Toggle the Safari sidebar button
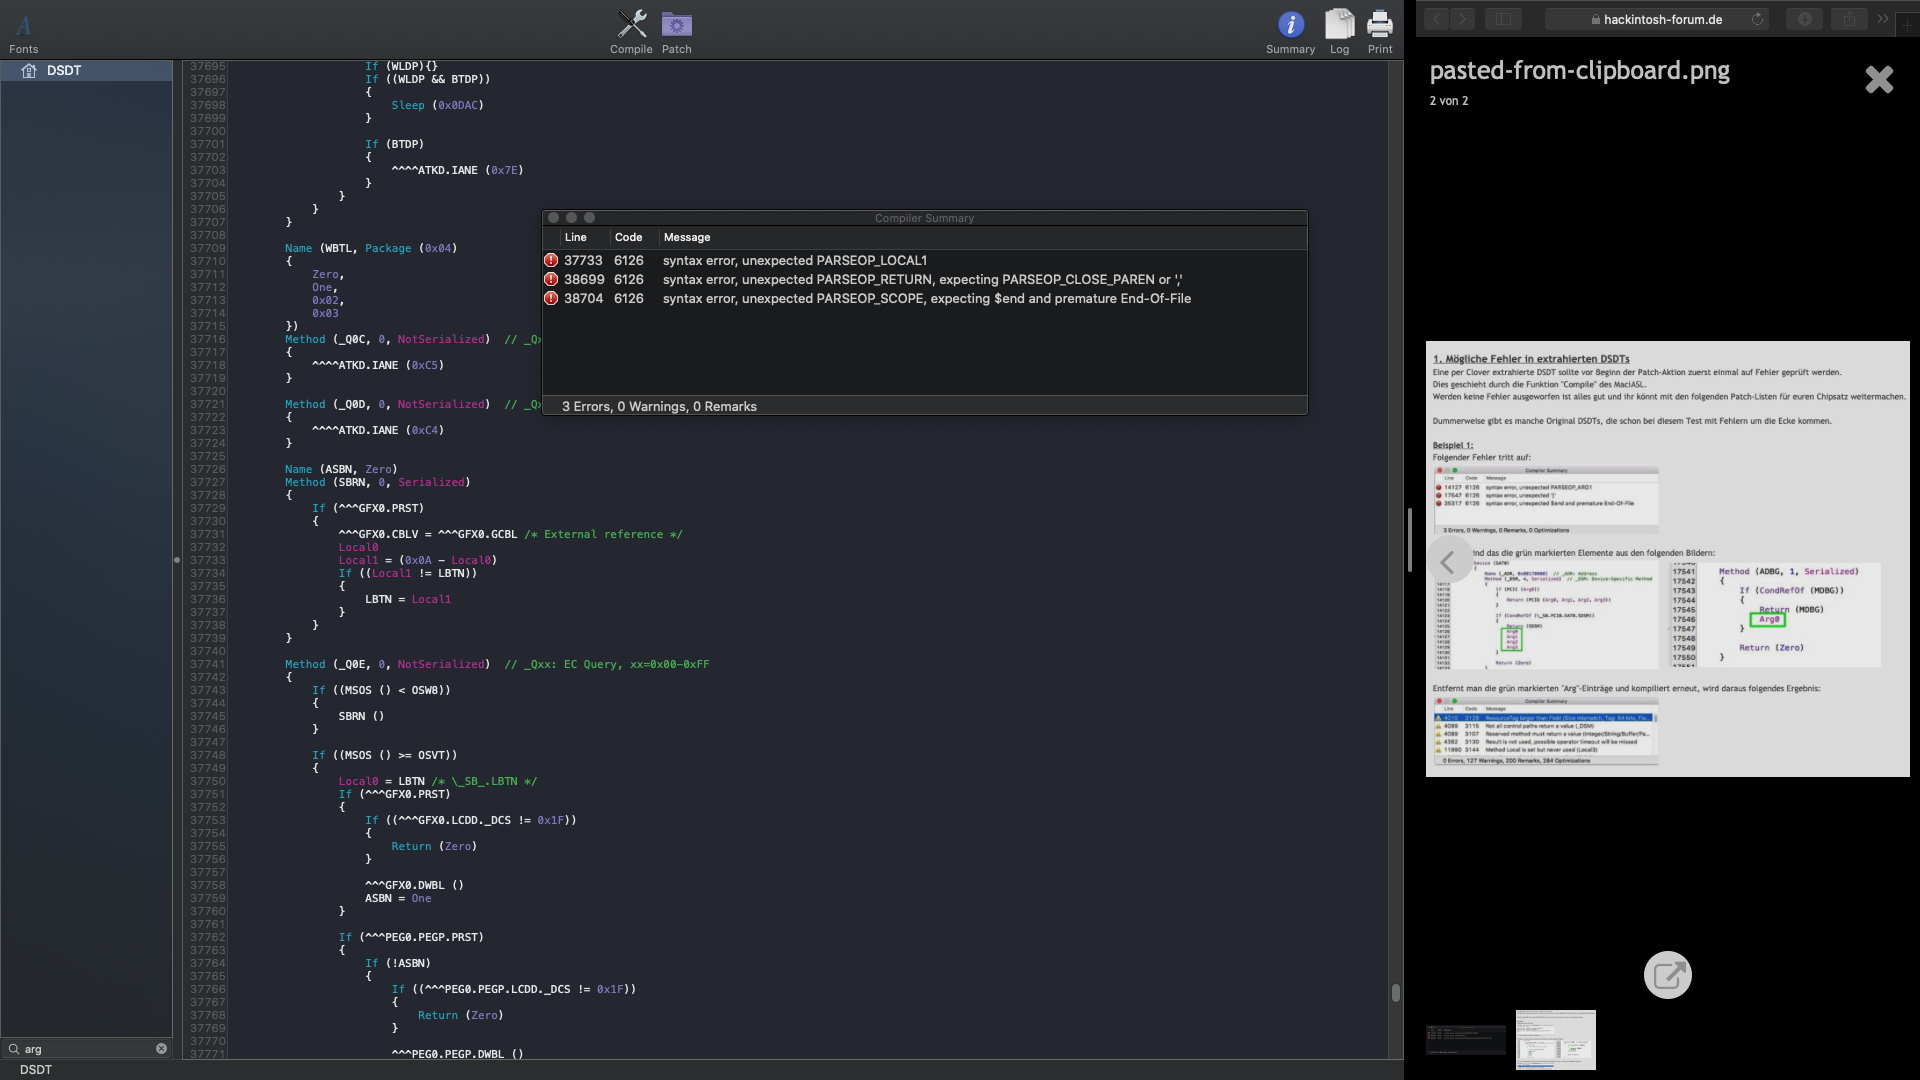This screenshot has width=1920, height=1080. [x=1502, y=19]
